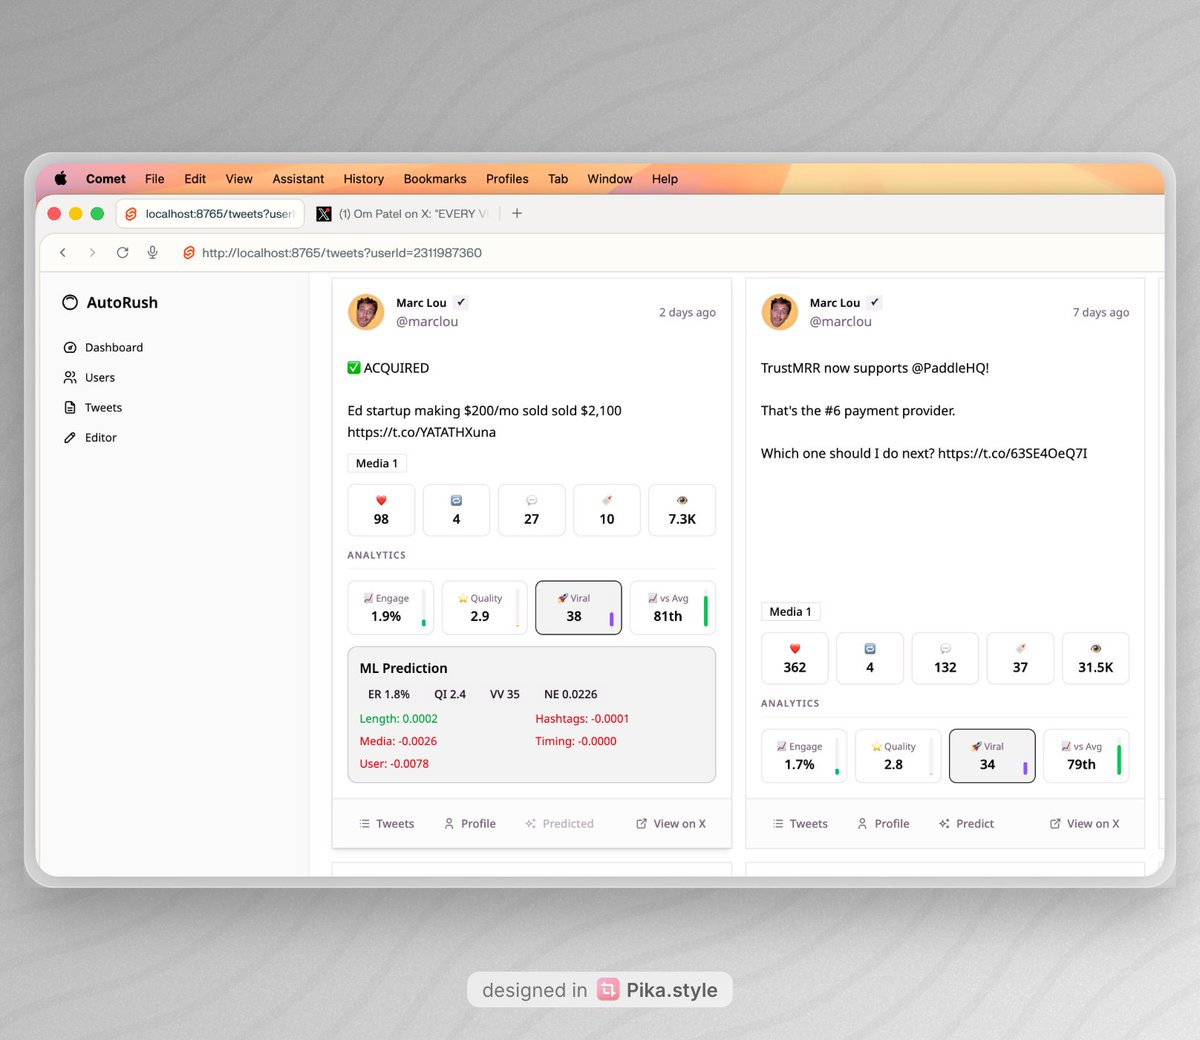This screenshot has height=1040, width=1200.
Task: Open the Bookmarks menu
Action: 435,179
